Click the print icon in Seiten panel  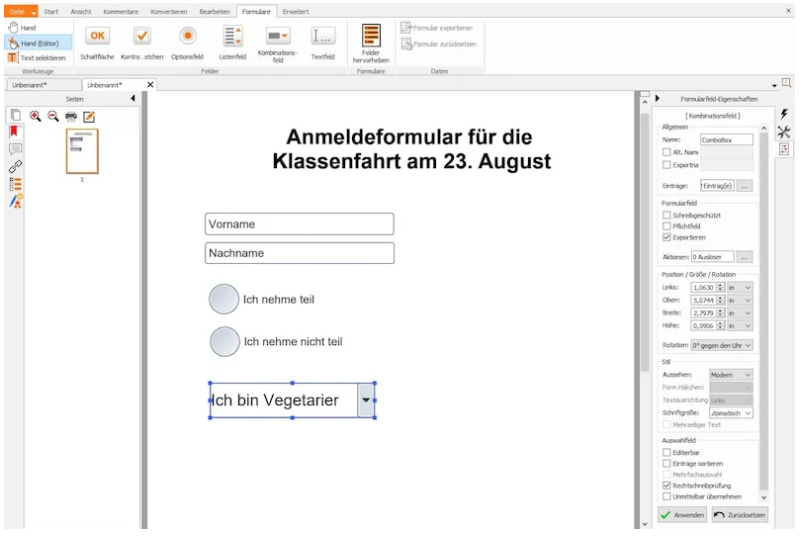[x=71, y=116]
